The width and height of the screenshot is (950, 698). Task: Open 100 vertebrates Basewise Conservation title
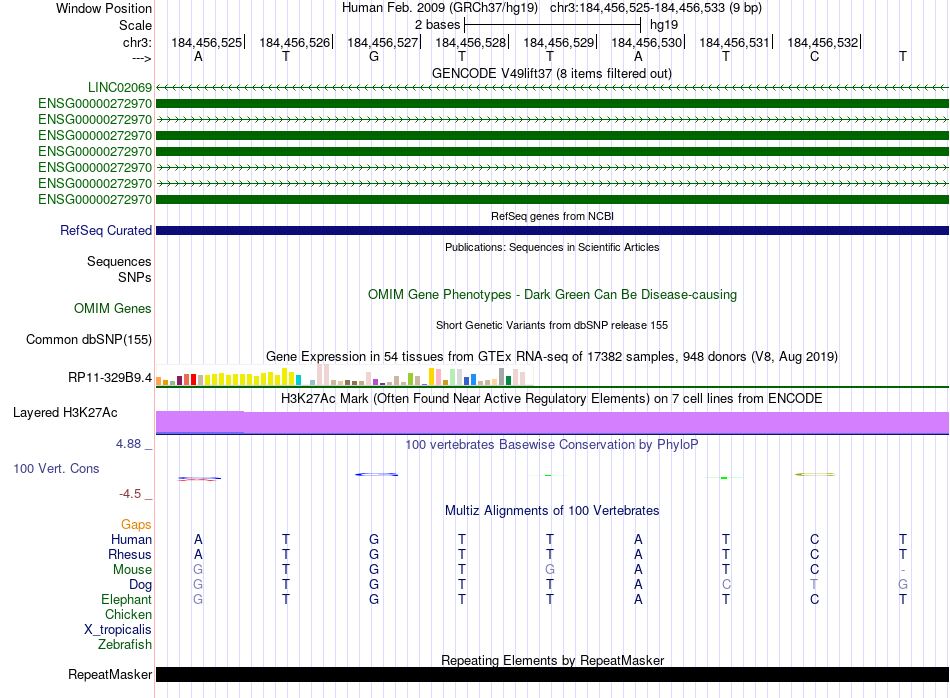(552, 444)
